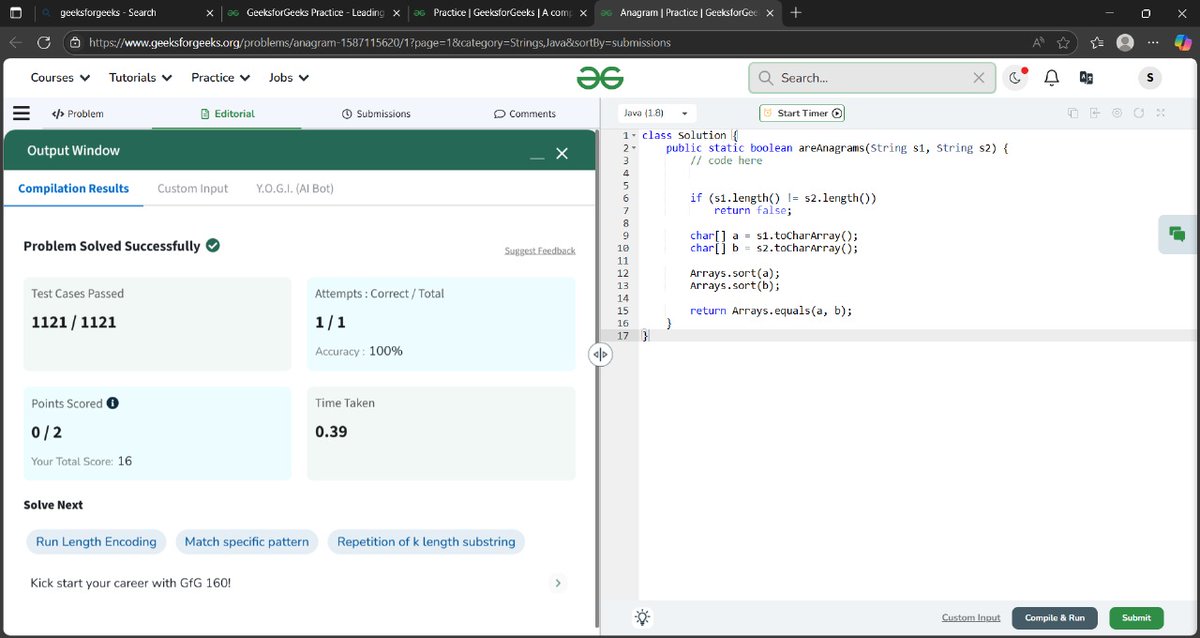The width and height of the screenshot is (1200, 638).
Task: Collapse code fold arrow on line 2
Action: pyautogui.click(x=634, y=148)
